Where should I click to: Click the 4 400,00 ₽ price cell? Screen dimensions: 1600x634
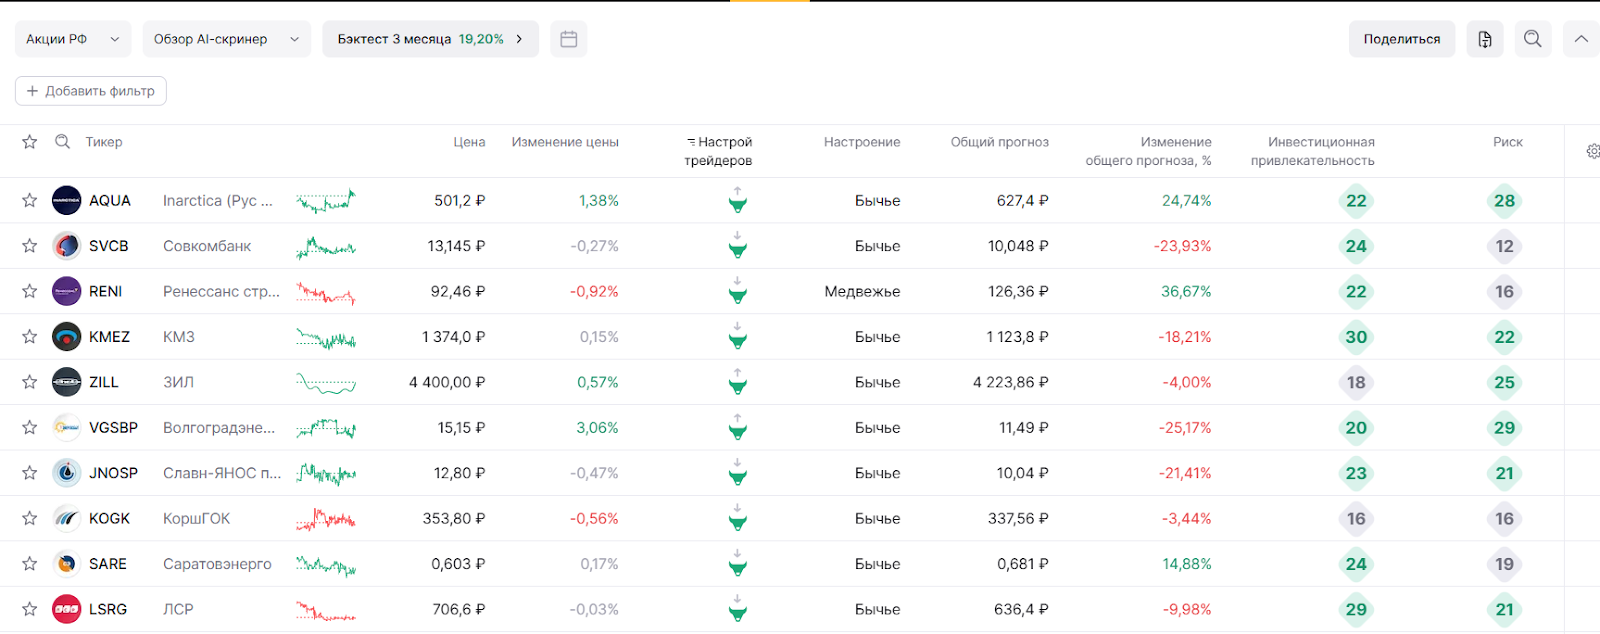(x=447, y=382)
